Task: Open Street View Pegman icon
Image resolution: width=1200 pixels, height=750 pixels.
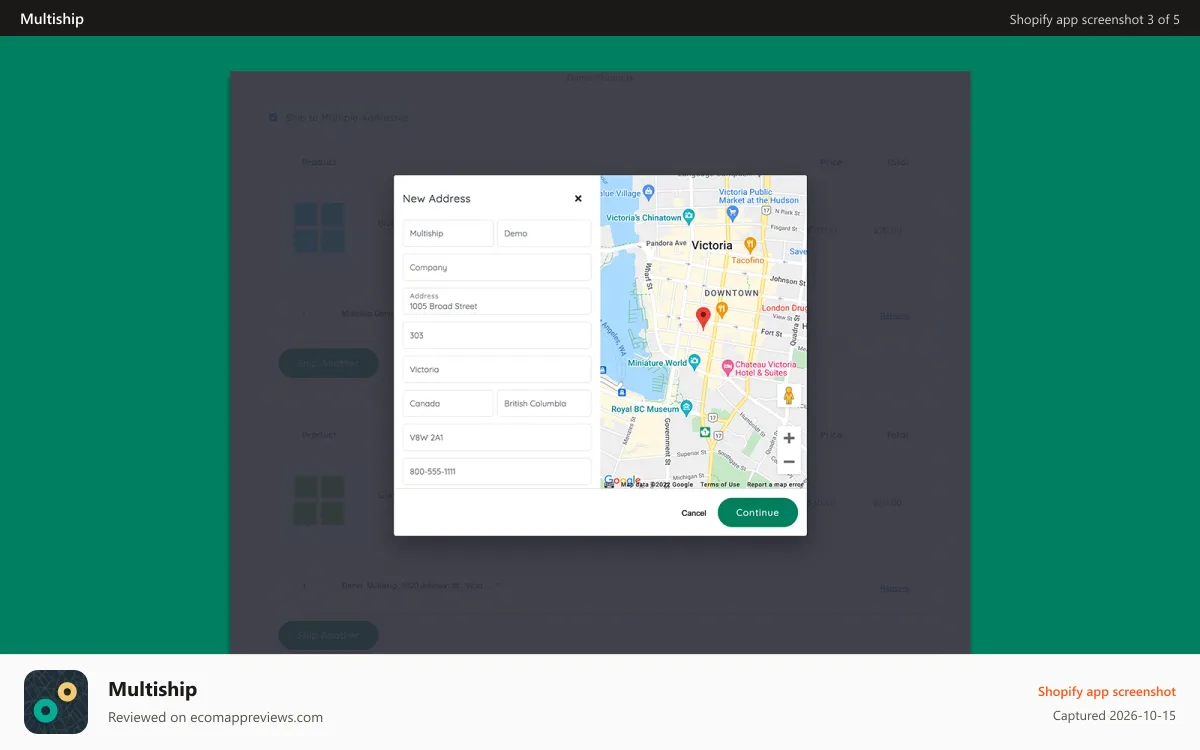Action: click(788, 395)
